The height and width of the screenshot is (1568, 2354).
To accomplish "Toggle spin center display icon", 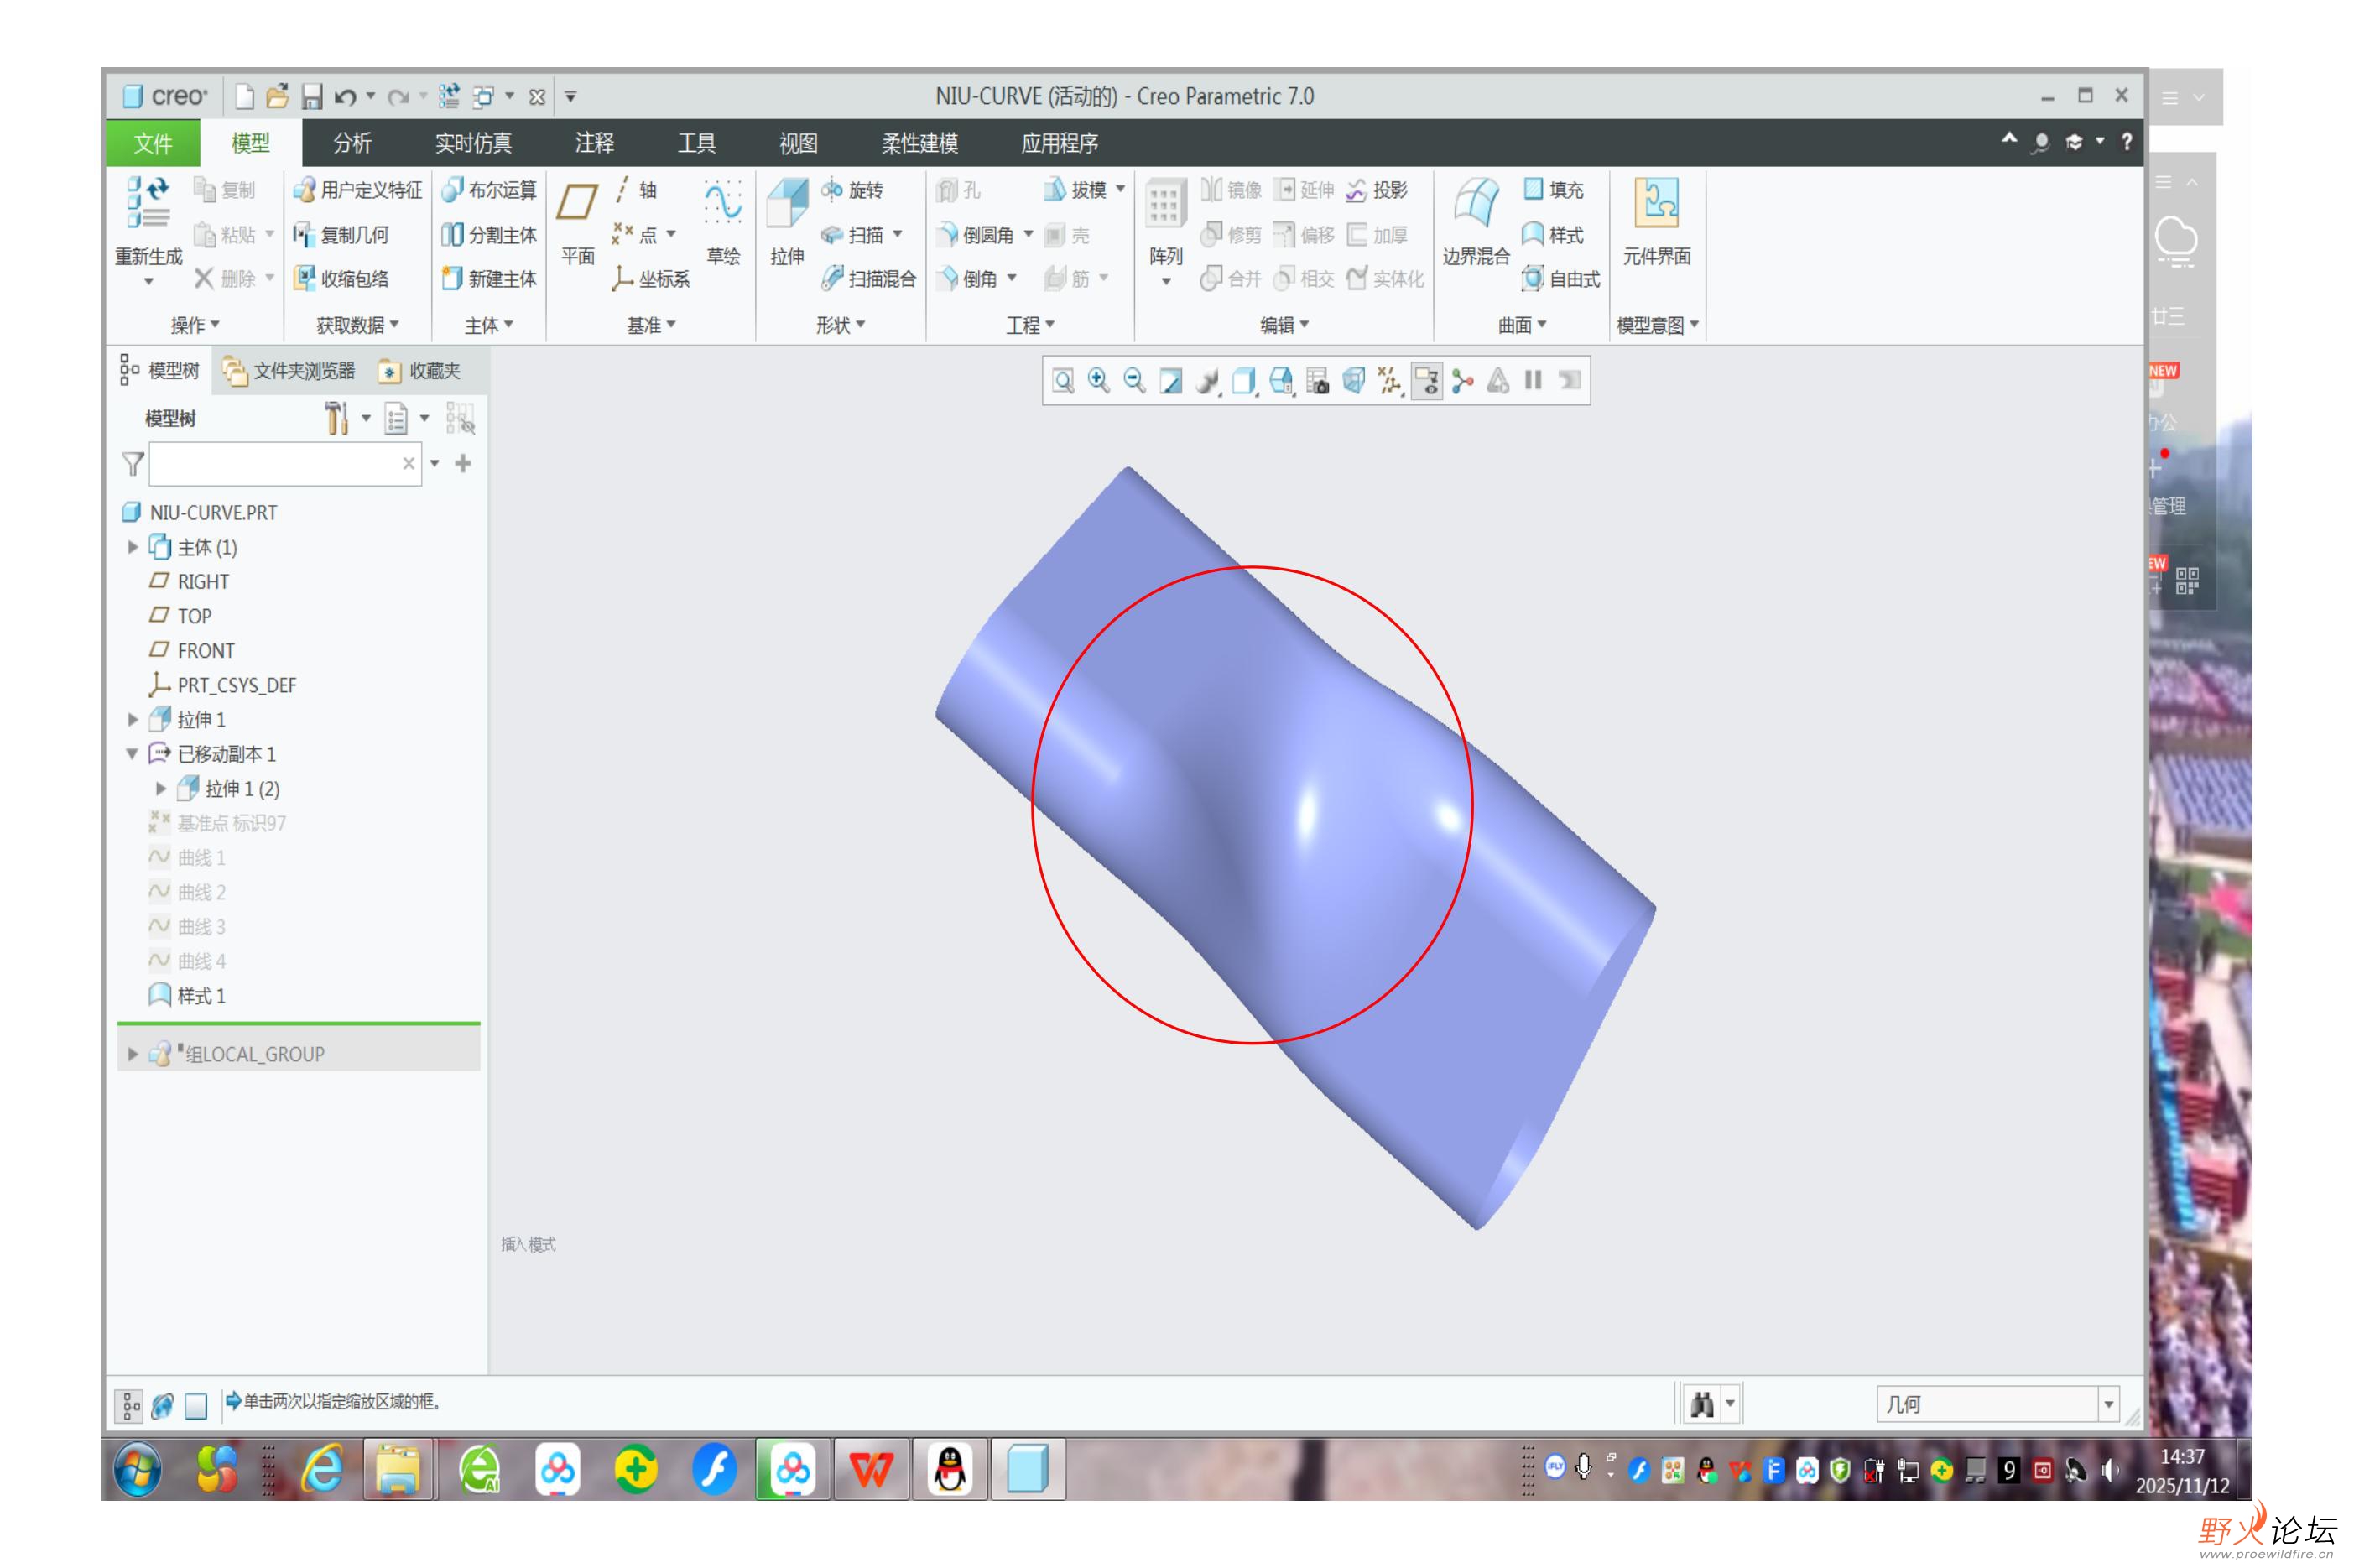I will pyautogui.click(x=1462, y=381).
